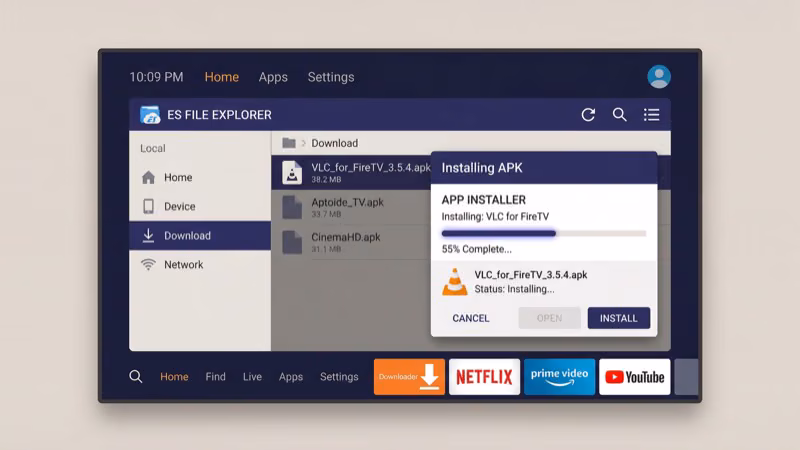The image size is (800, 450).
Task: Click the 10:09 PM clock
Action: pyautogui.click(x=156, y=77)
